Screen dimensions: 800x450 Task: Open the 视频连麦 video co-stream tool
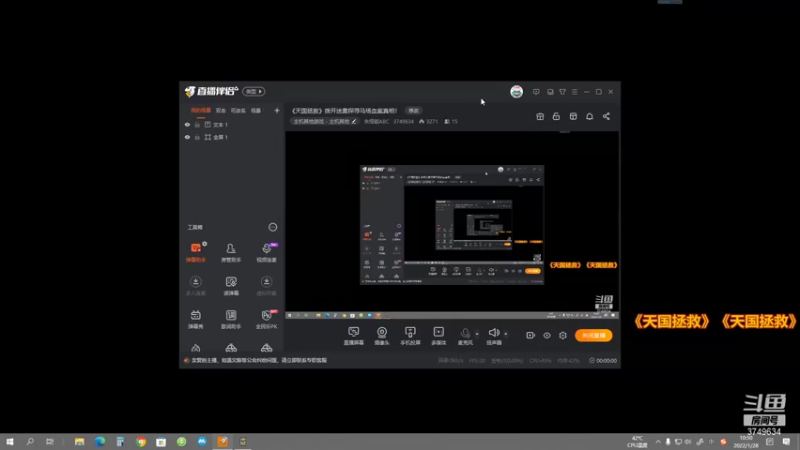coord(266,253)
